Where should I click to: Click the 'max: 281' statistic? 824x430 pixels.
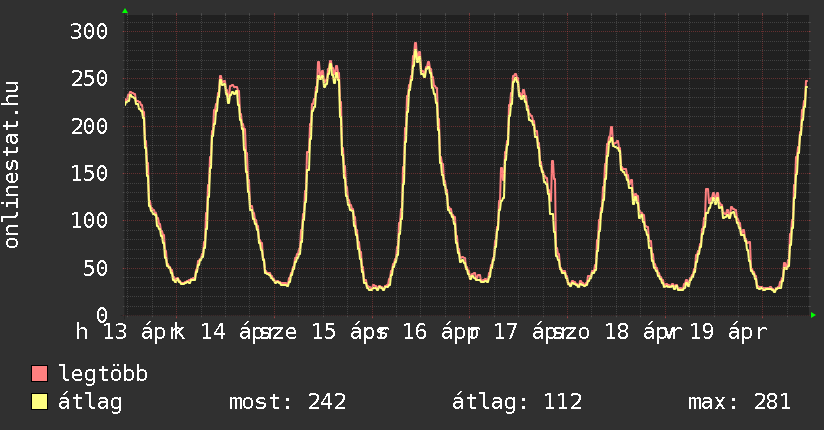(739, 402)
